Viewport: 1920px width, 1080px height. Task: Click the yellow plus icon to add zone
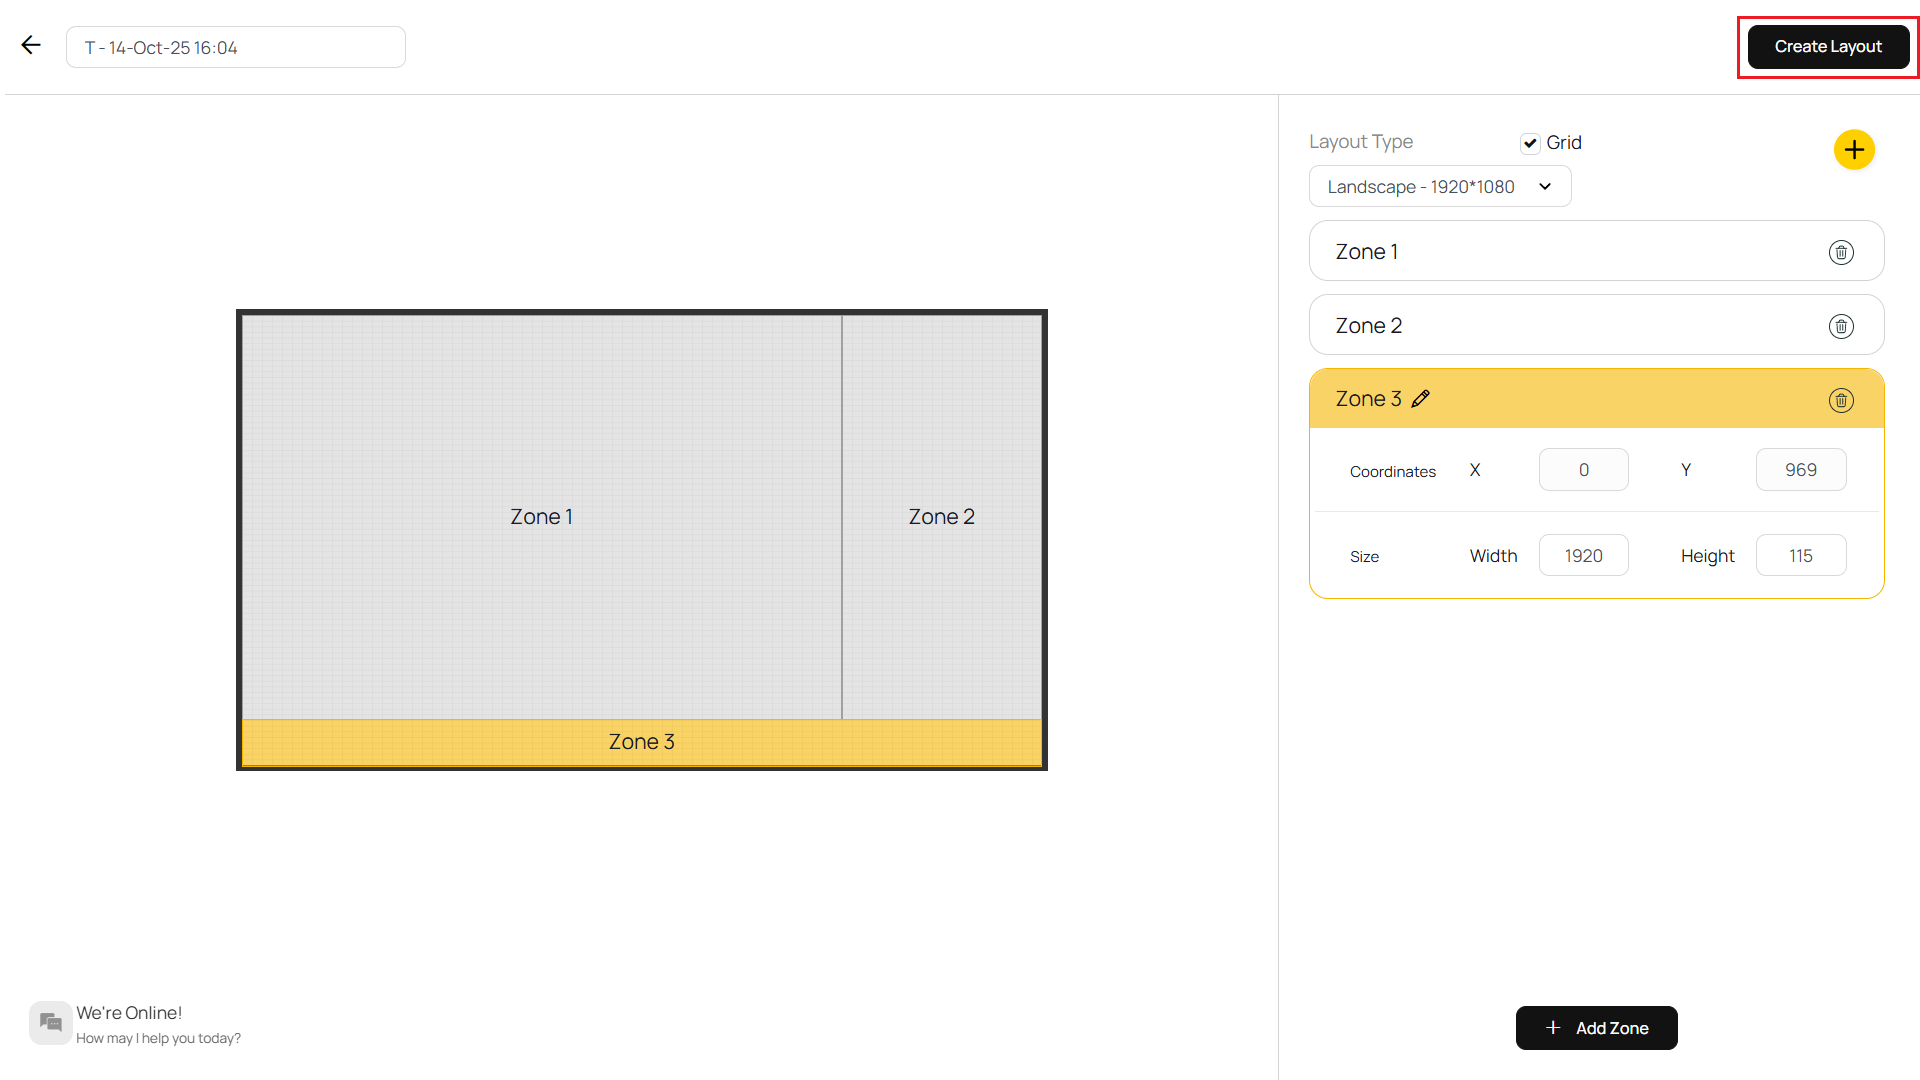[1854, 149]
